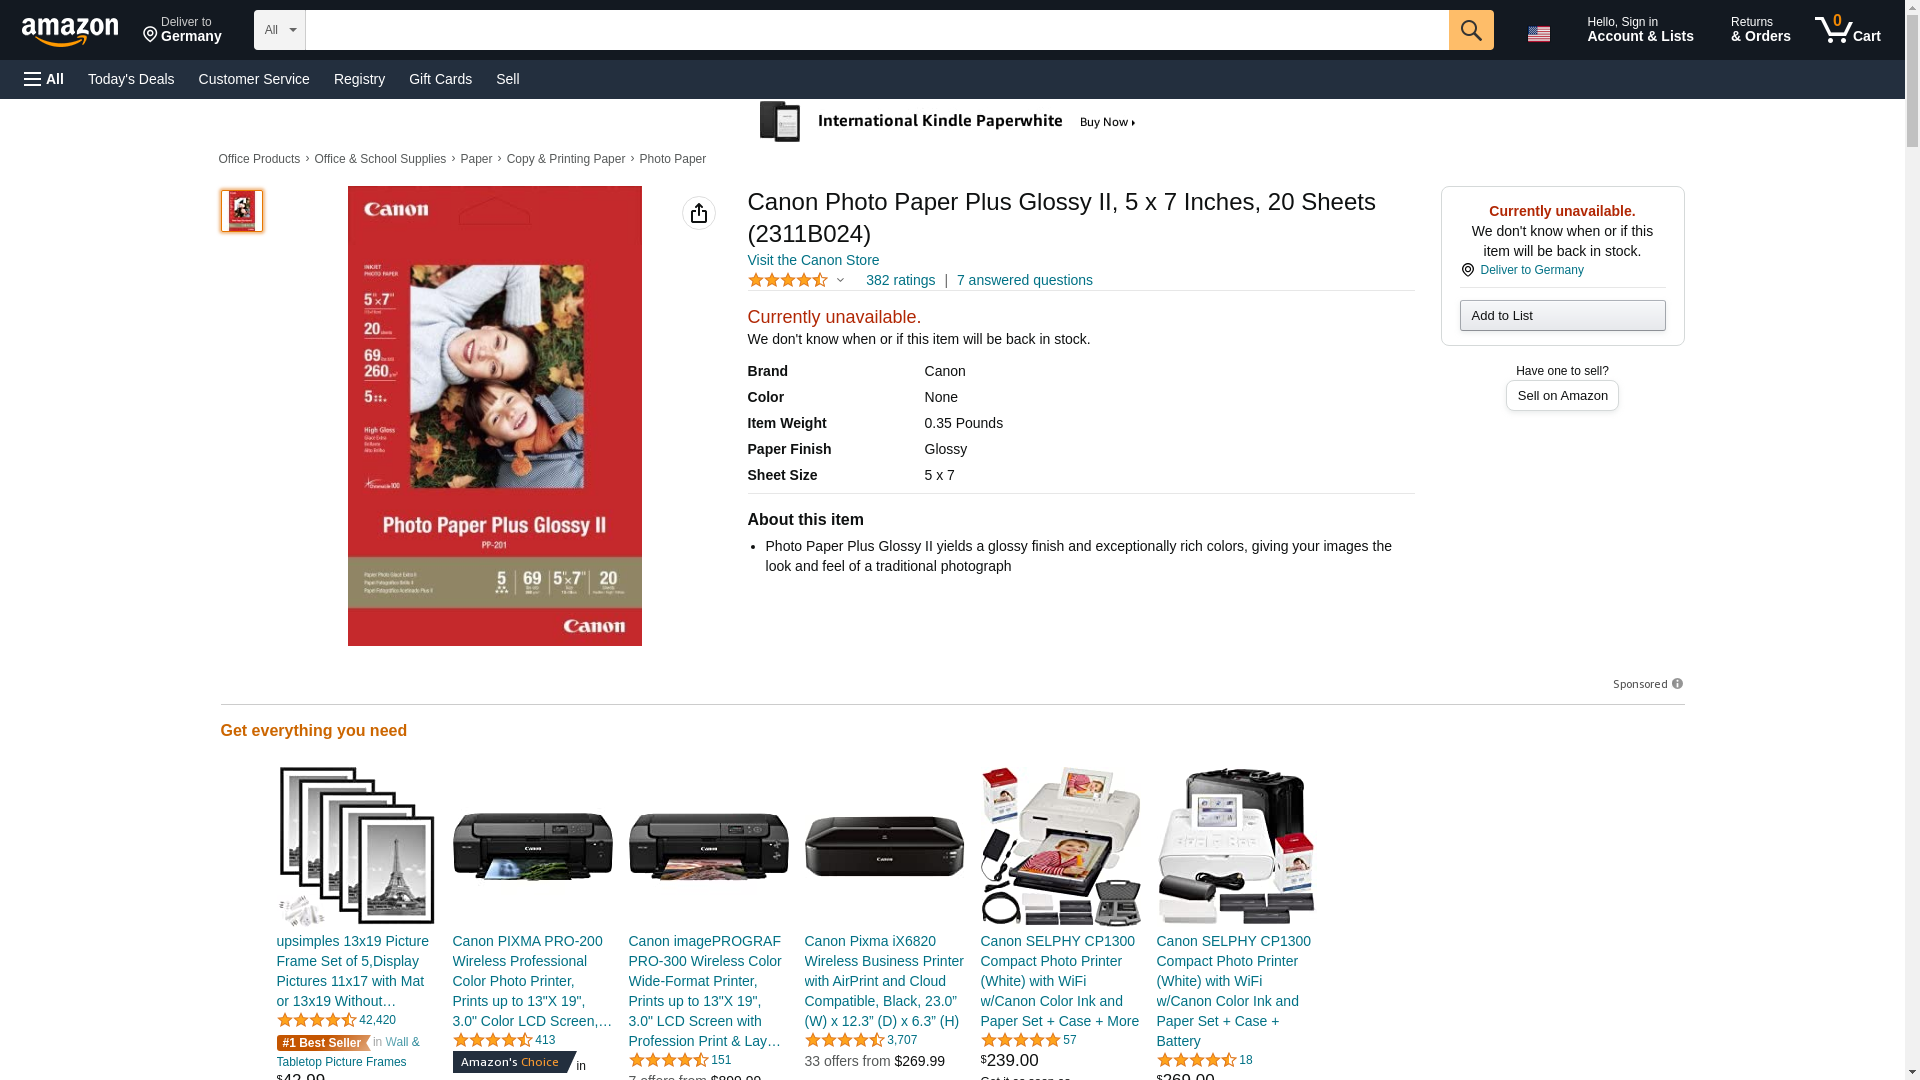This screenshot has height=1080, width=1920.
Task: Open the All hamburger menu
Action: point(44,79)
